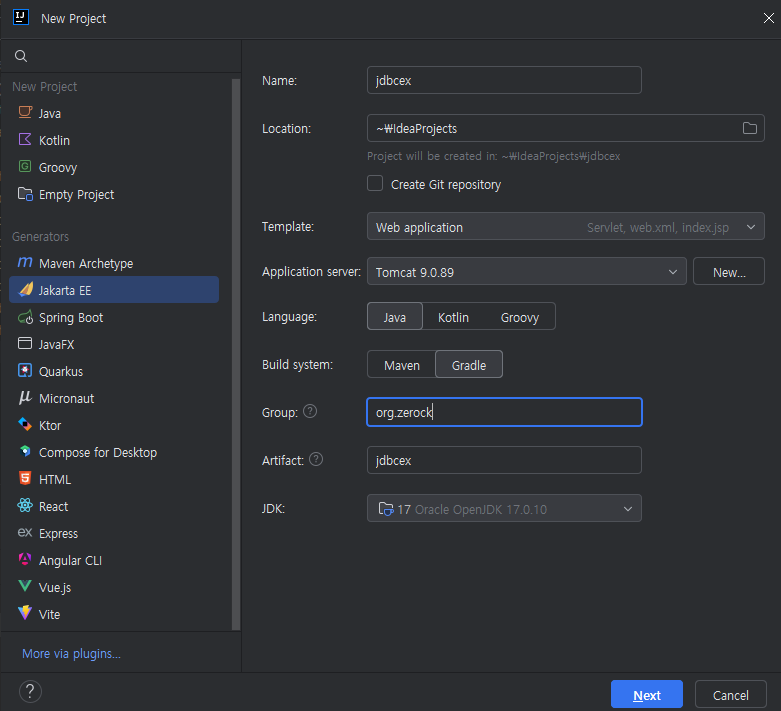Select Groovy as language
The width and height of the screenshot is (781, 711).
tap(520, 317)
